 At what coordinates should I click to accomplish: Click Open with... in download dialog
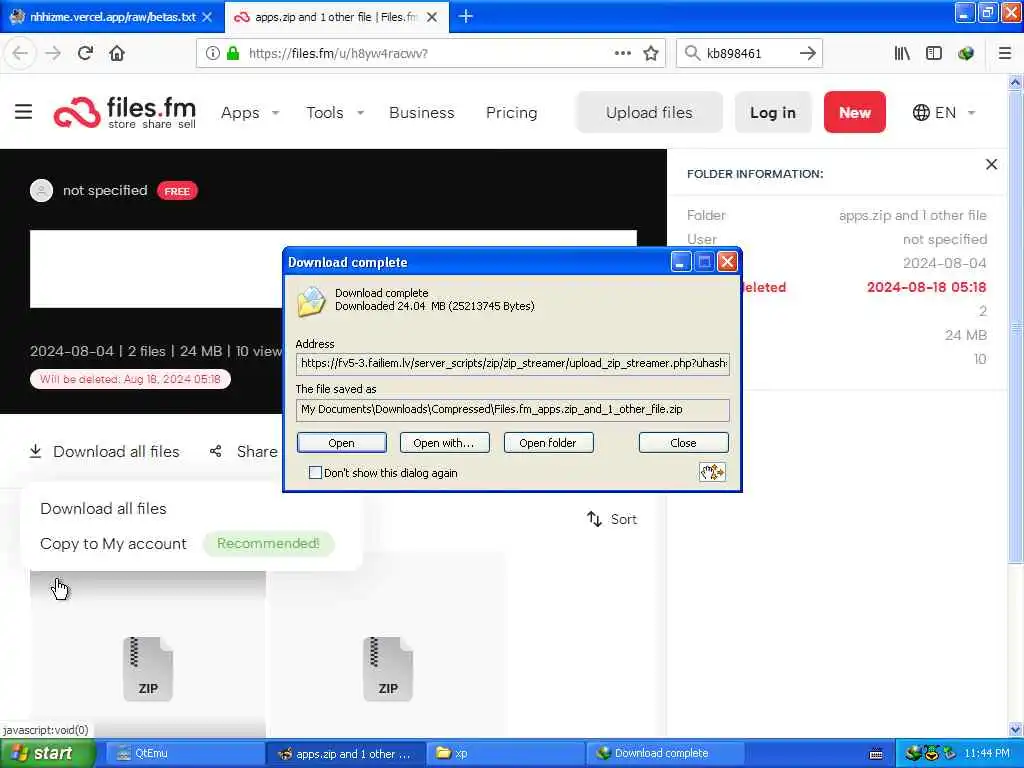pyautogui.click(x=444, y=443)
